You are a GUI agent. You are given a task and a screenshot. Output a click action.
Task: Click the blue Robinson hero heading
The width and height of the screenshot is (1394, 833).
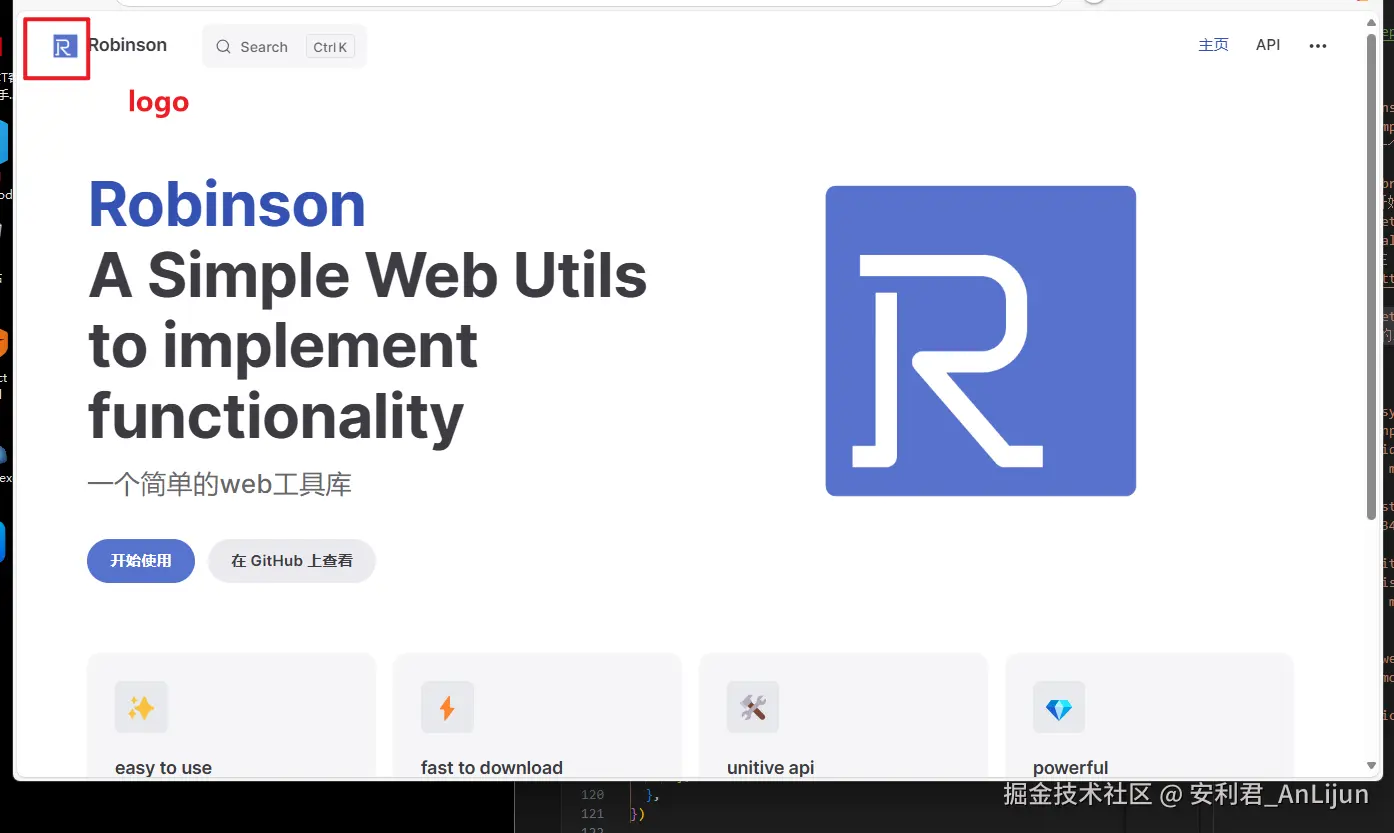(x=227, y=204)
